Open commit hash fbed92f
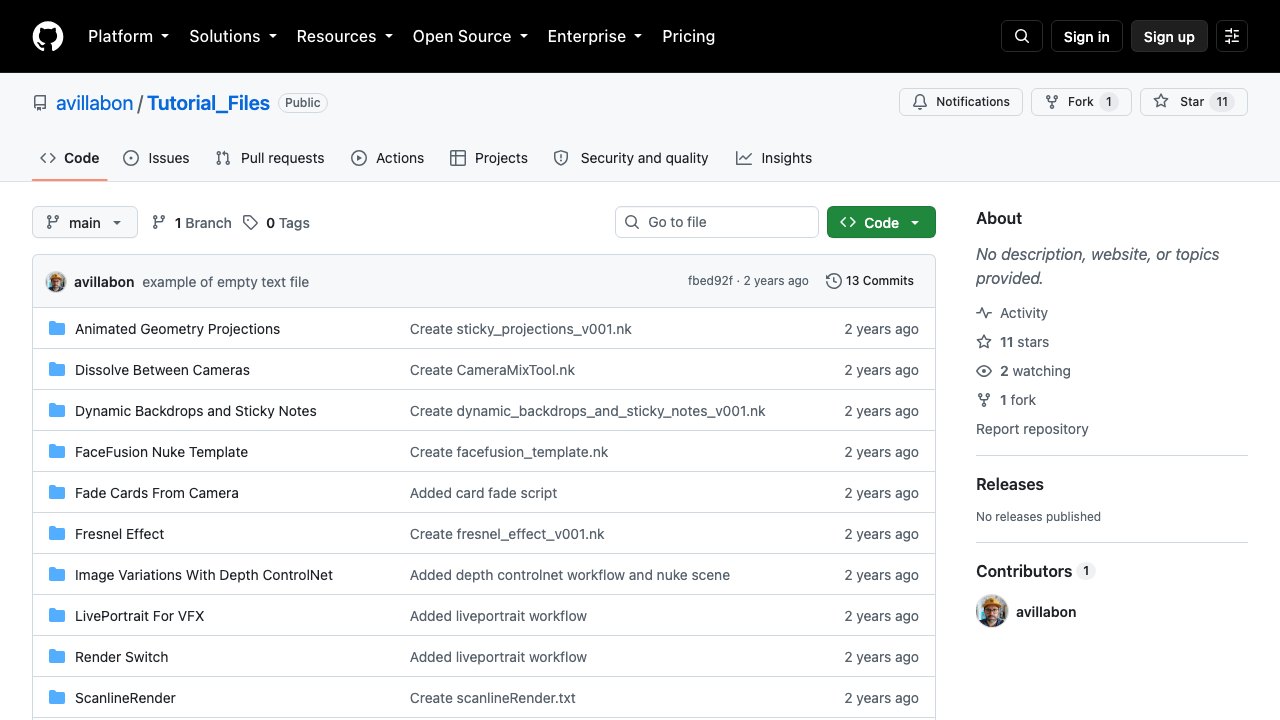 tap(710, 281)
